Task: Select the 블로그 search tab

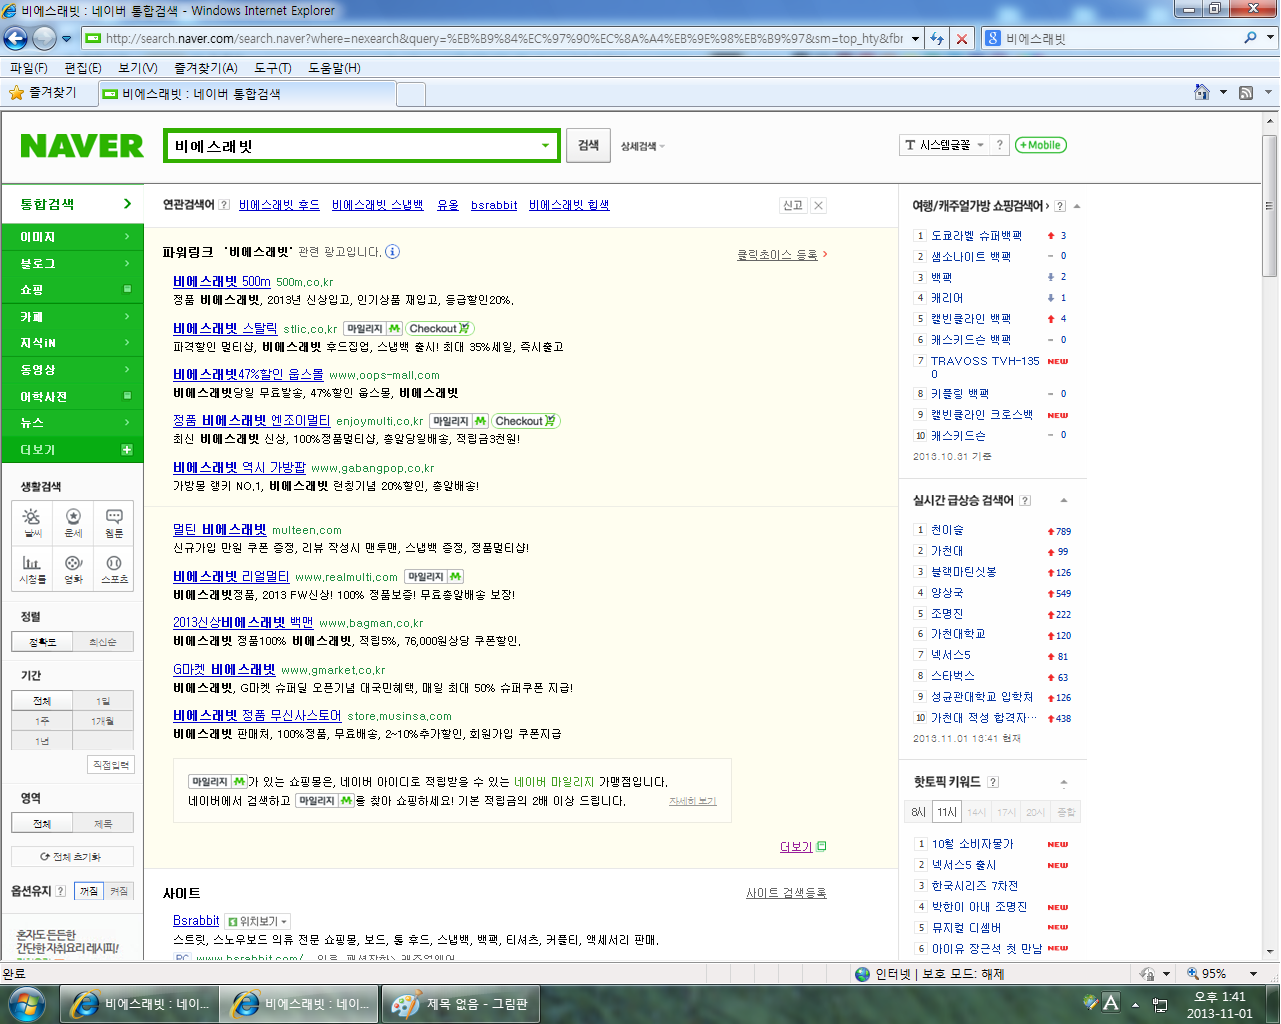Action: click(x=72, y=264)
